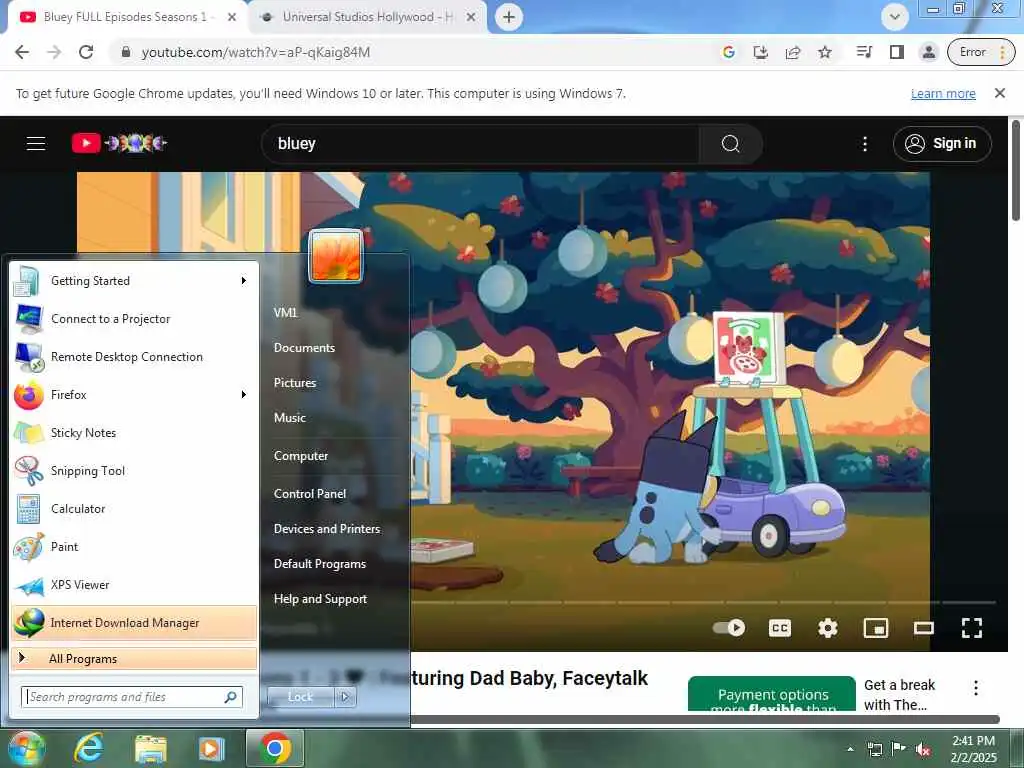
Task: Expand the Firefox jump list arrow
Action: [244, 394]
